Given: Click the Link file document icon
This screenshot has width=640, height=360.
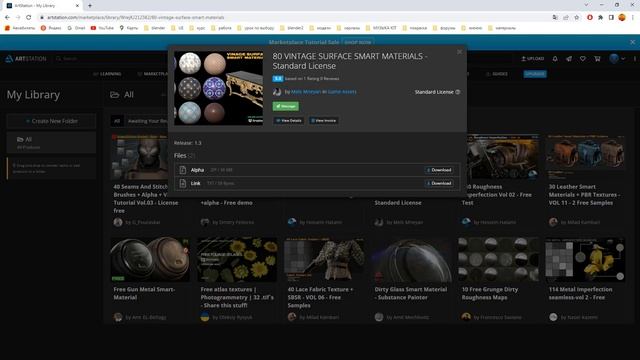Looking at the screenshot, I should click(x=183, y=183).
